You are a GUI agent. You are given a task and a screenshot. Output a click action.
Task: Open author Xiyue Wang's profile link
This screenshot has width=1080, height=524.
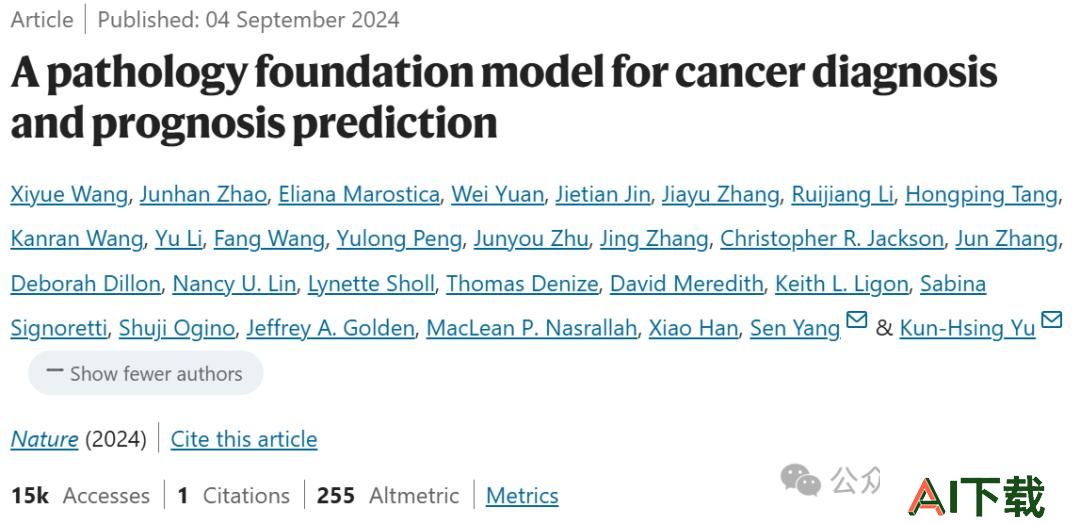69,195
